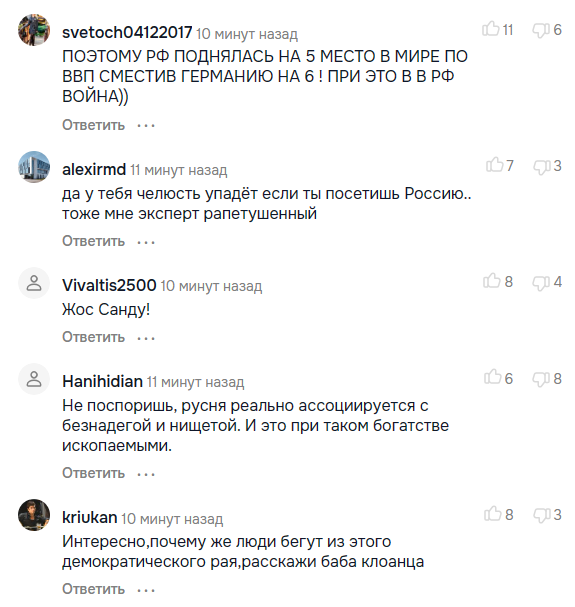
Task: Reply to kriukan's comment
Action: pyautogui.click(x=93, y=589)
